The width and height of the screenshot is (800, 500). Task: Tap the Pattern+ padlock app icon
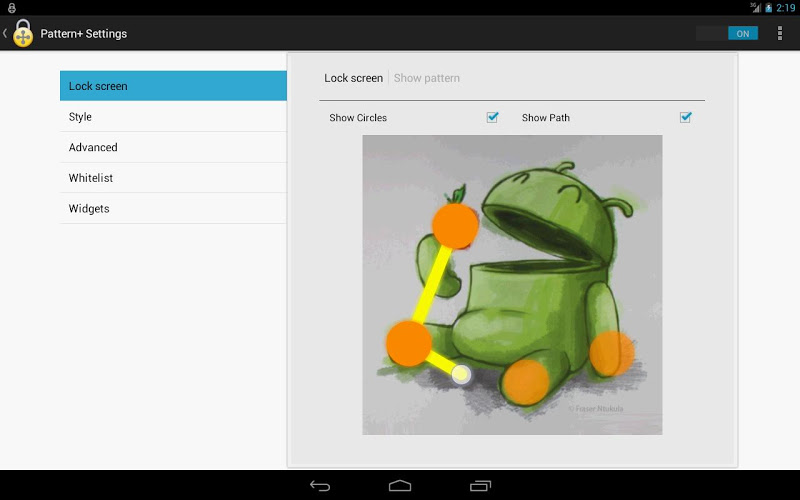(23, 34)
